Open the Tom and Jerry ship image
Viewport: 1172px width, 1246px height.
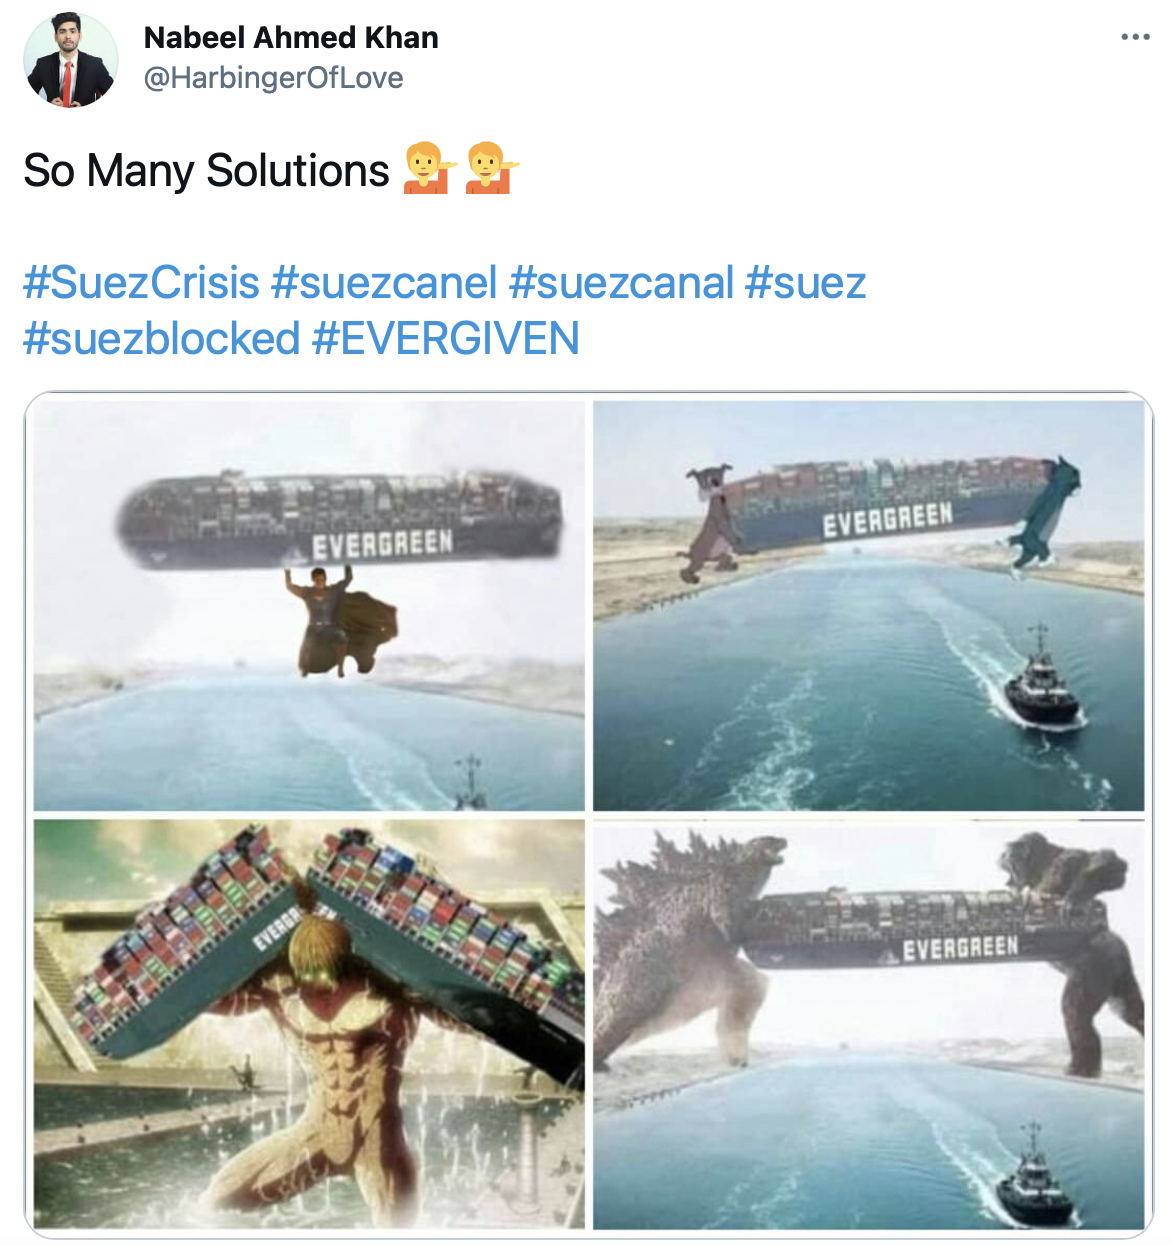pos(869,605)
